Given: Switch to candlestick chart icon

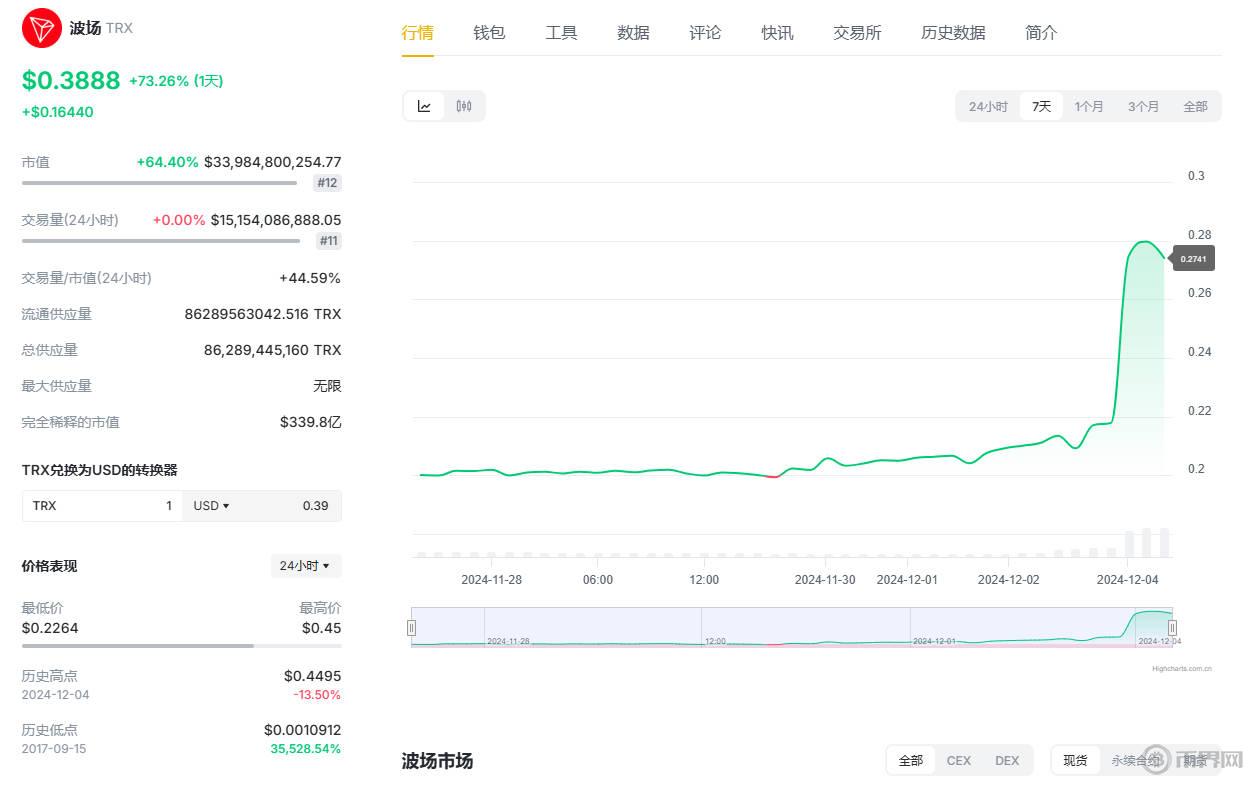Looking at the screenshot, I should pos(464,106).
